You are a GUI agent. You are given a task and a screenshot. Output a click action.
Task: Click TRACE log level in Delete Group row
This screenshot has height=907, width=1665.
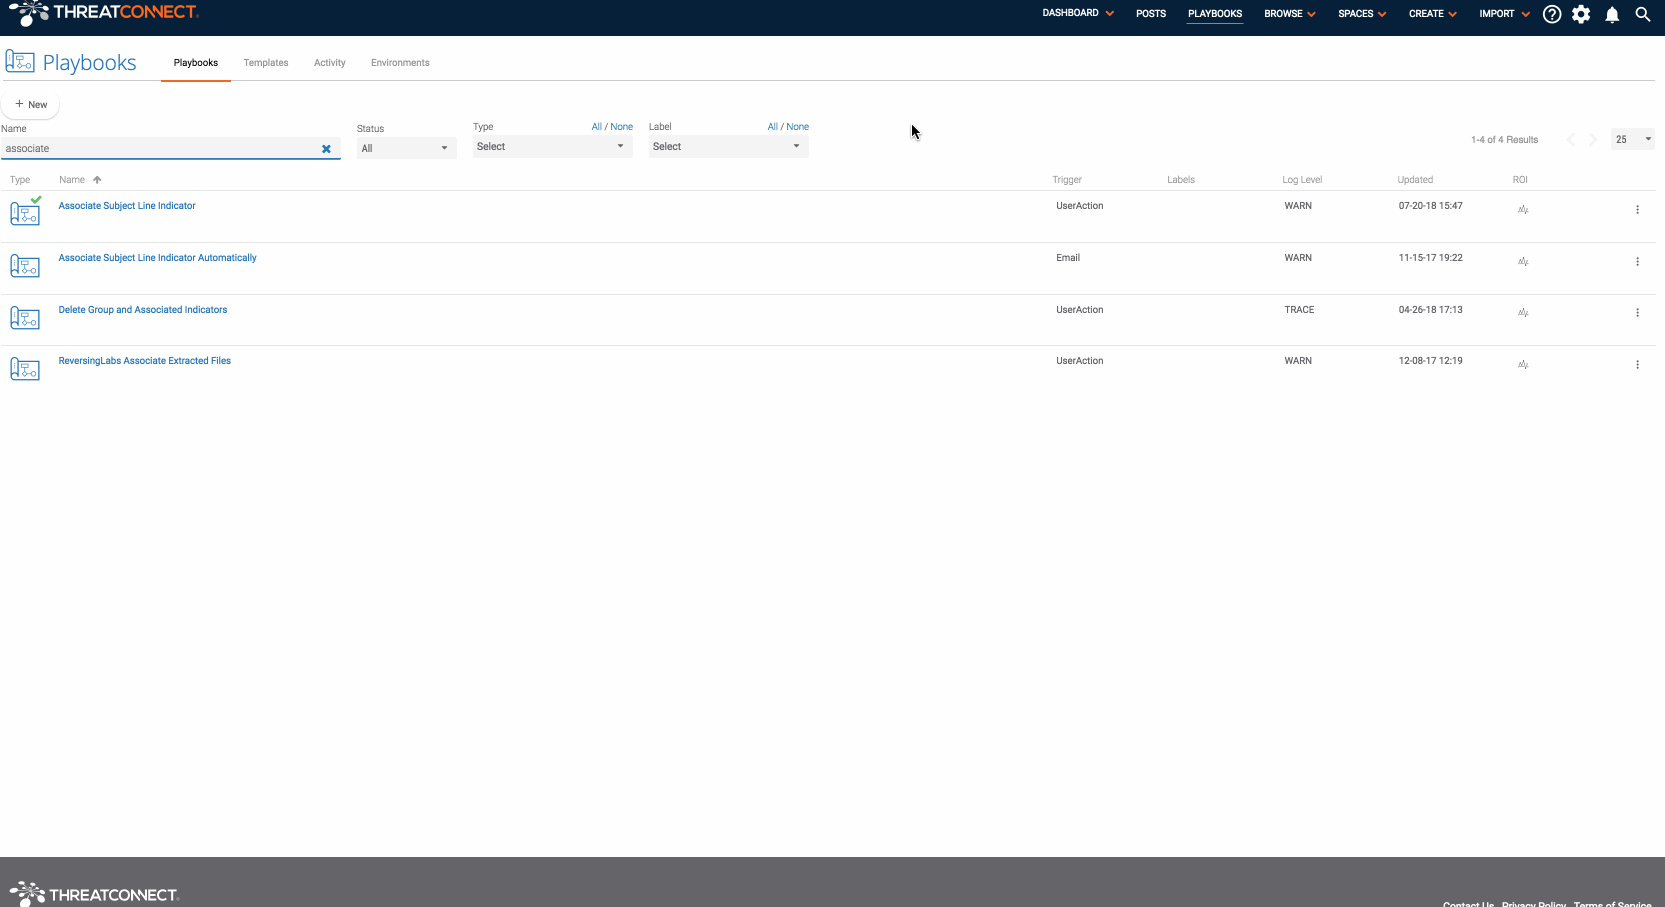tap(1299, 310)
